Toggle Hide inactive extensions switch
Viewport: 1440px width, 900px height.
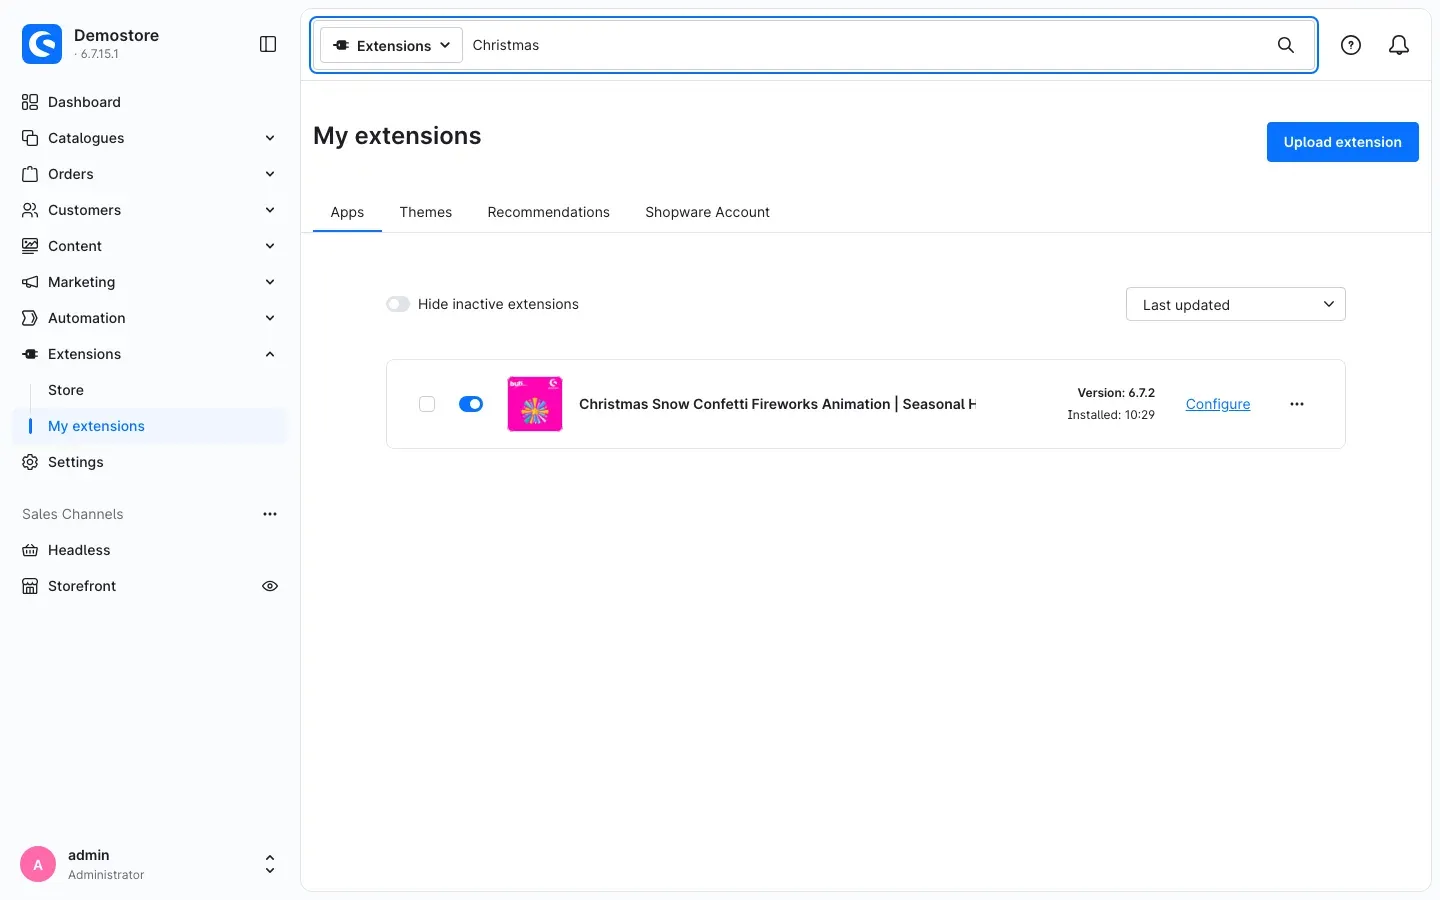click(x=398, y=304)
